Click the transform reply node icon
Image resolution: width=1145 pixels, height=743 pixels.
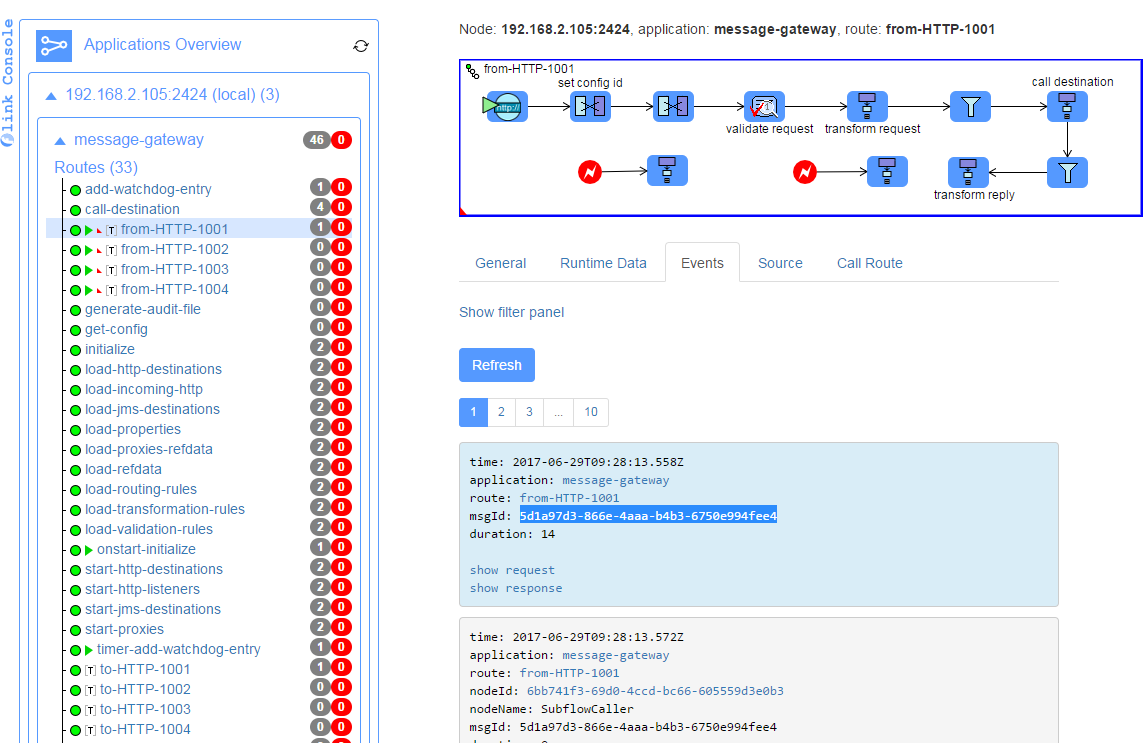point(967,172)
